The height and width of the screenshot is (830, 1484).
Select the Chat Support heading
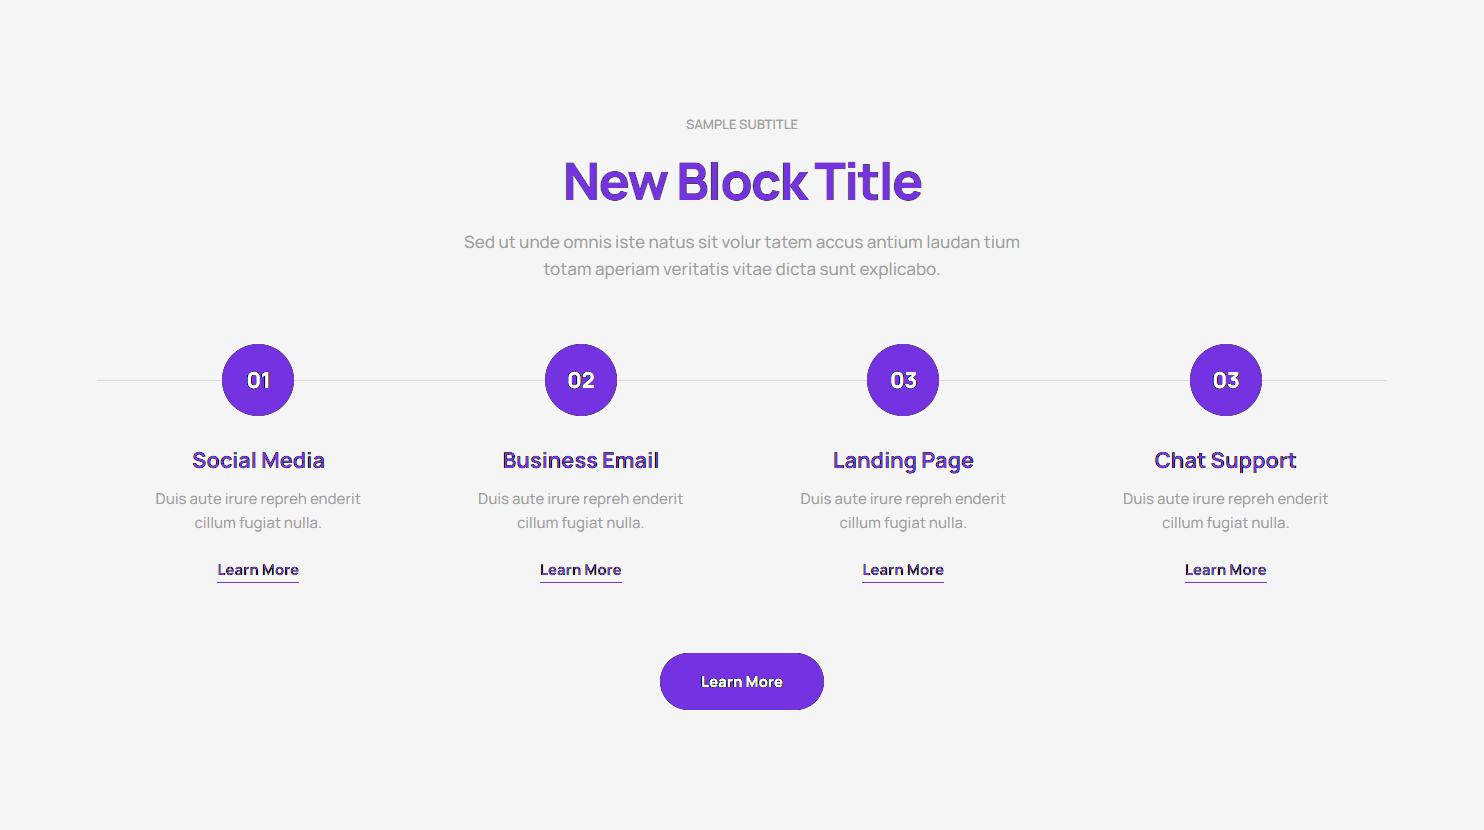(x=1225, y=460)
